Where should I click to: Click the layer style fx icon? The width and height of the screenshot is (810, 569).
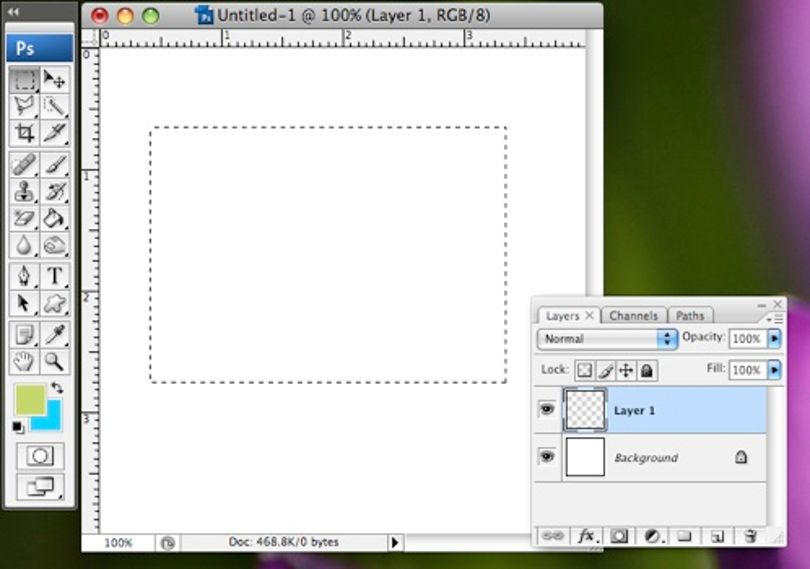[586, 536]
